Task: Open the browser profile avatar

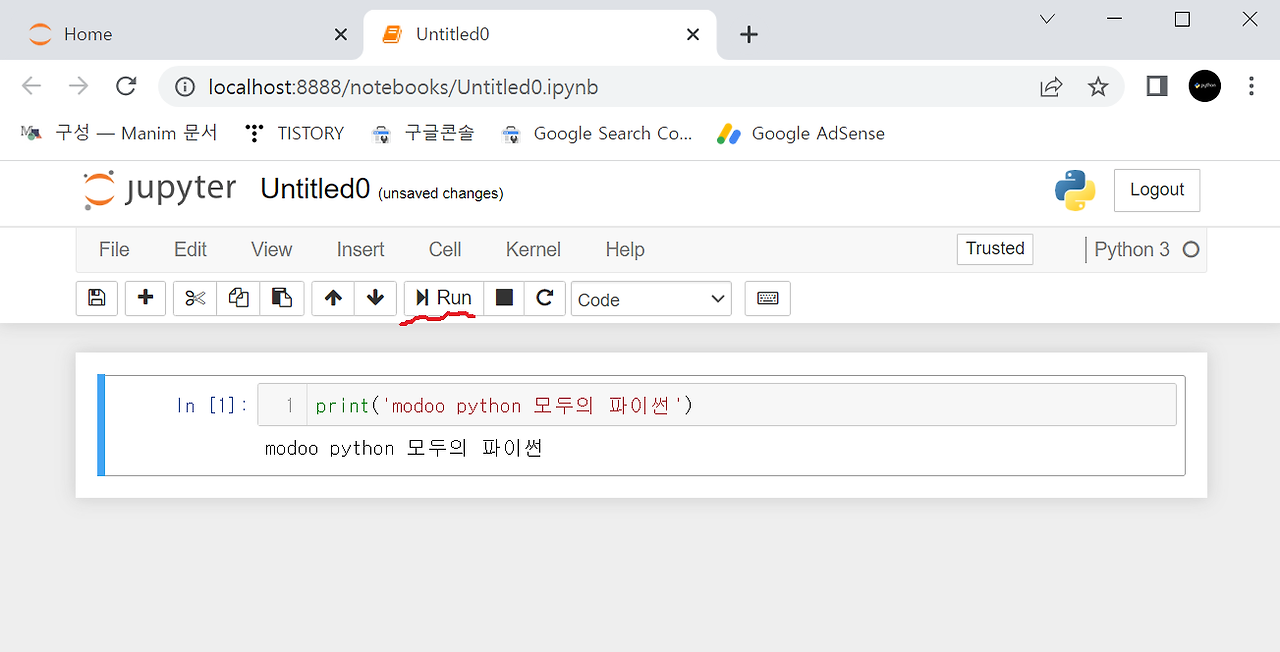Action: pyautogui.click(x=1205, y=87)
